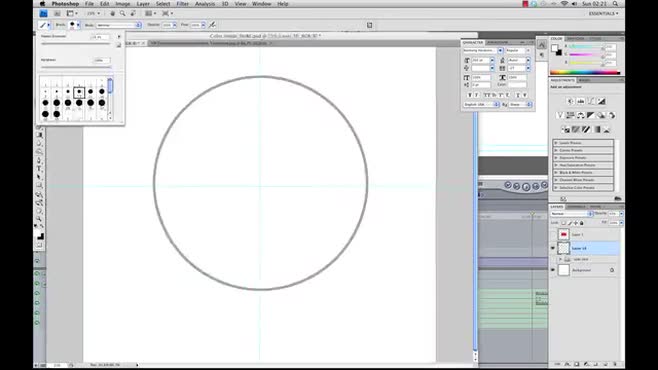Toggle faux bold in Character panel
This screenshot has width=658, height=370.
pyautogui.click(x=470, y=95)
